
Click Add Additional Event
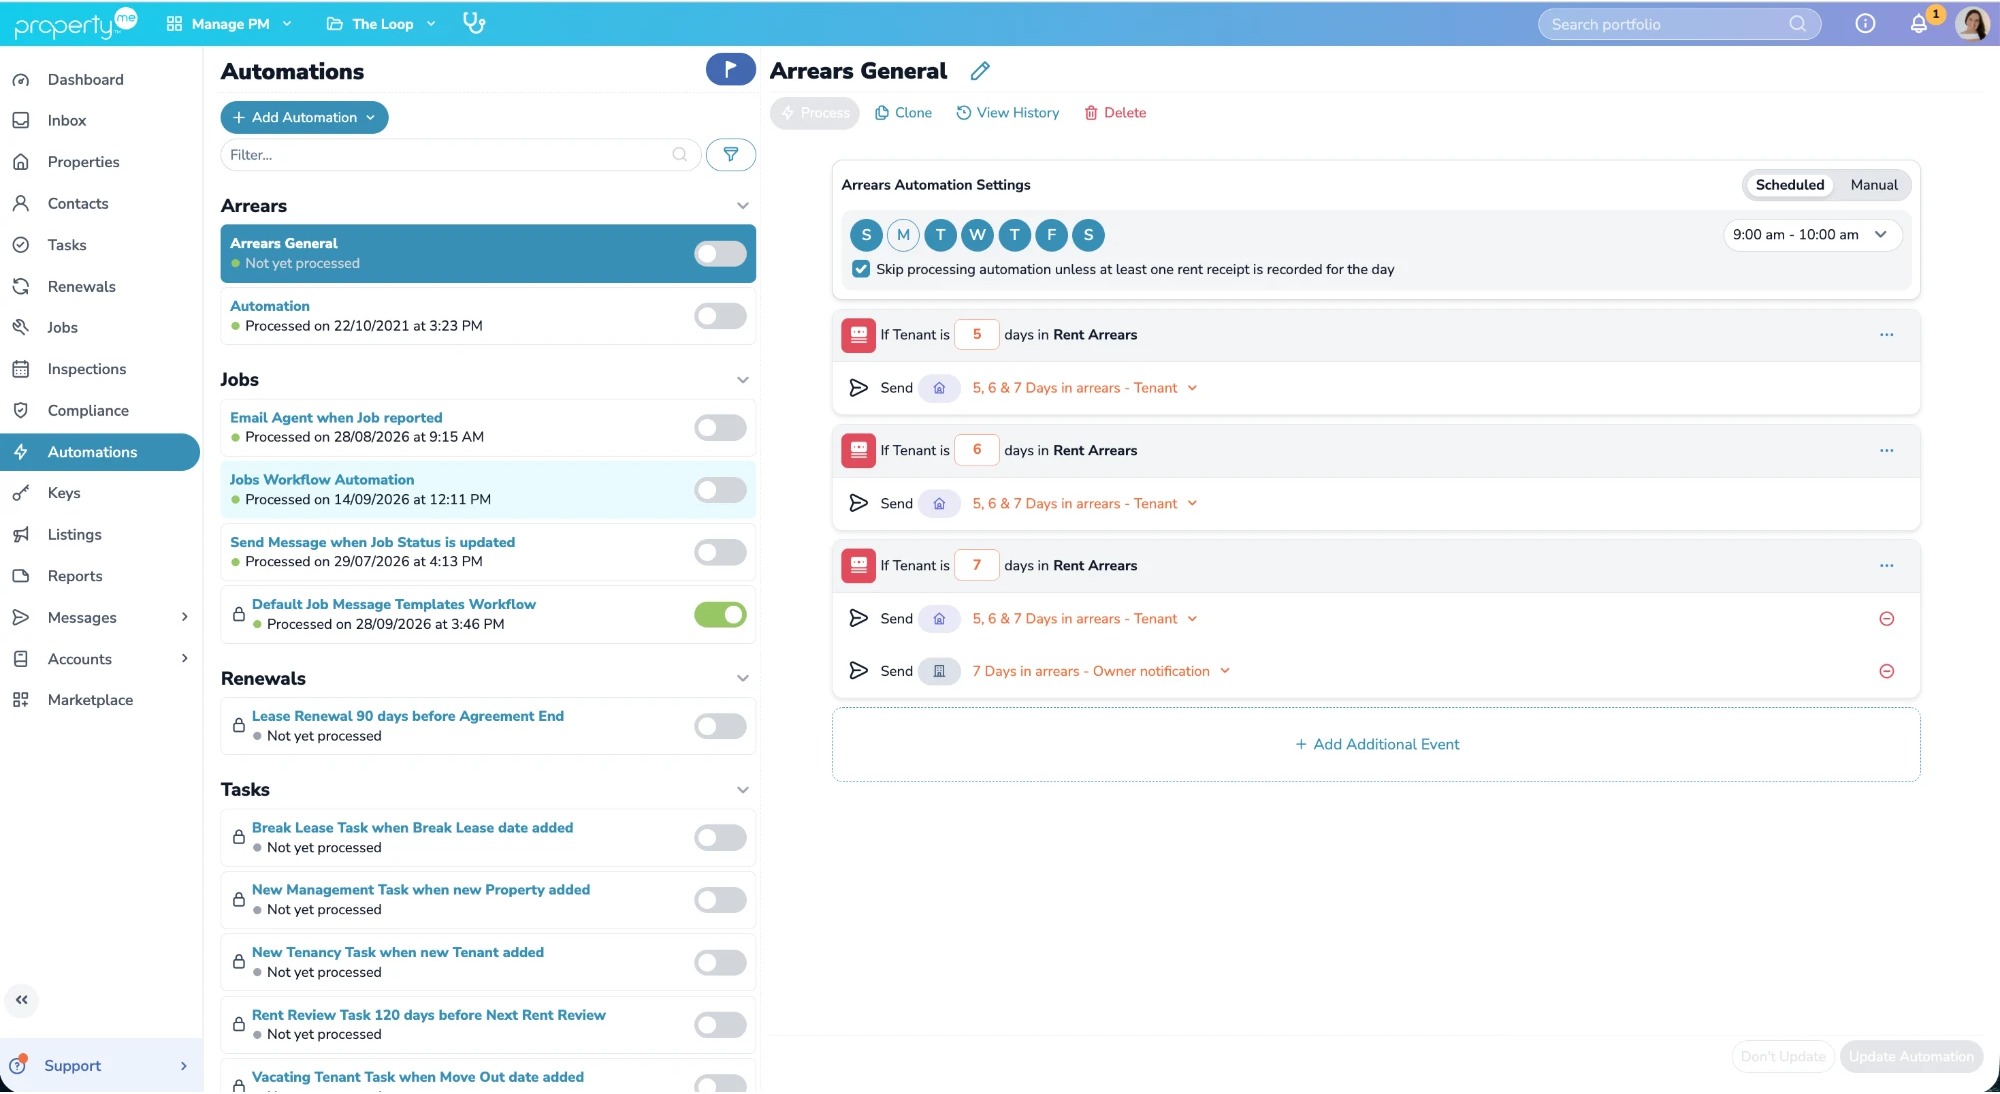tap(1377, 744)
